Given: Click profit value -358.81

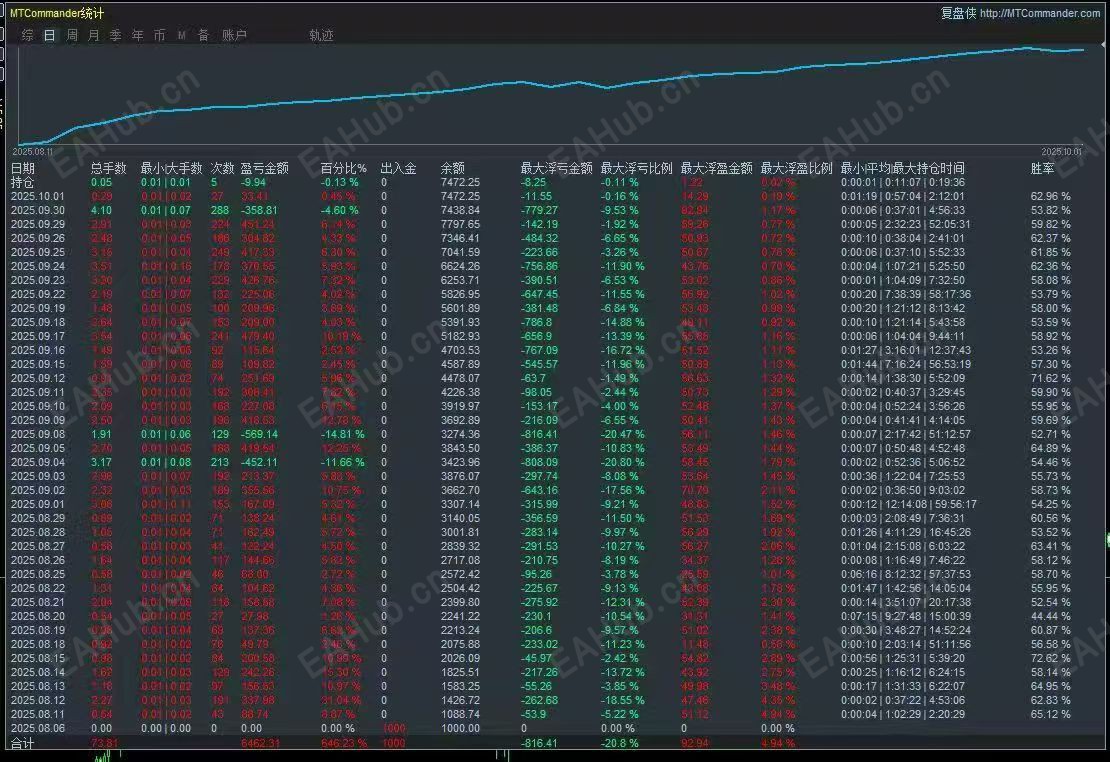Looking at the screenshot, I should tap(259, 210).
